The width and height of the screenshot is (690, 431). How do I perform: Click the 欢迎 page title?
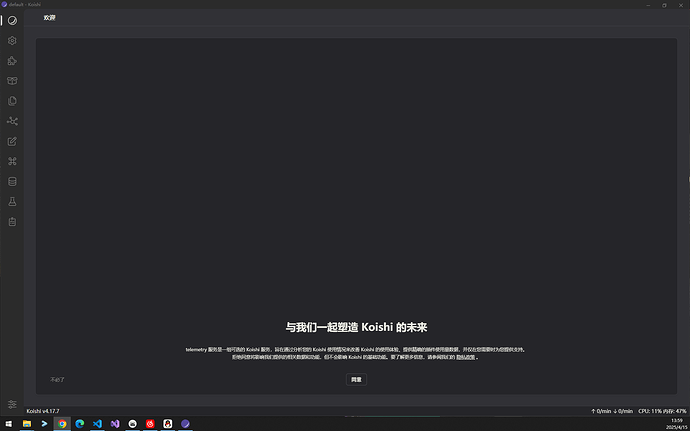click(x=49, y=18)
